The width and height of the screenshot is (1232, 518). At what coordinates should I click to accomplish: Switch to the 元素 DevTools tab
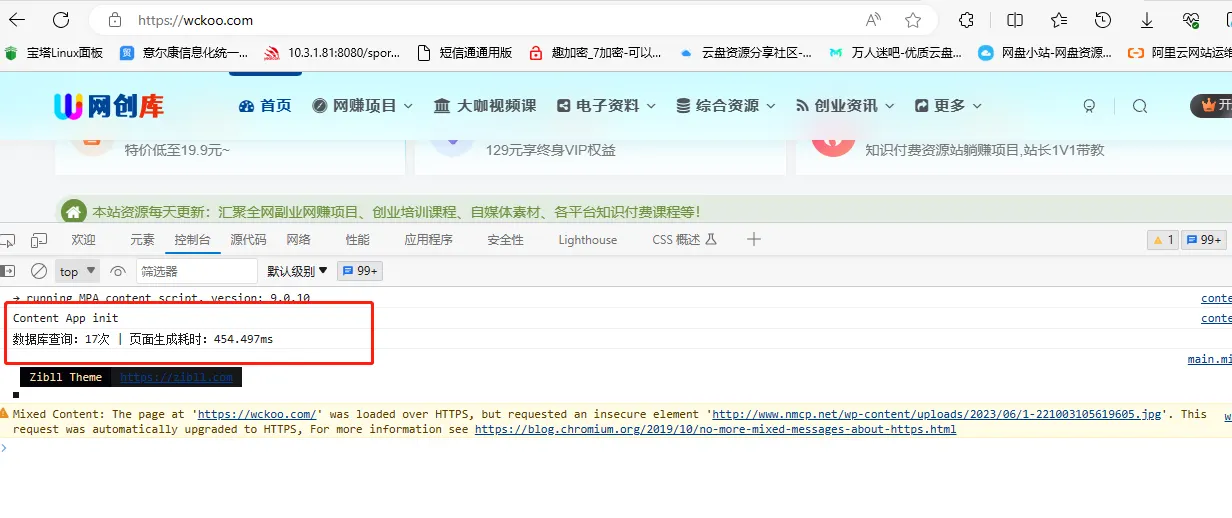point(143,240)
